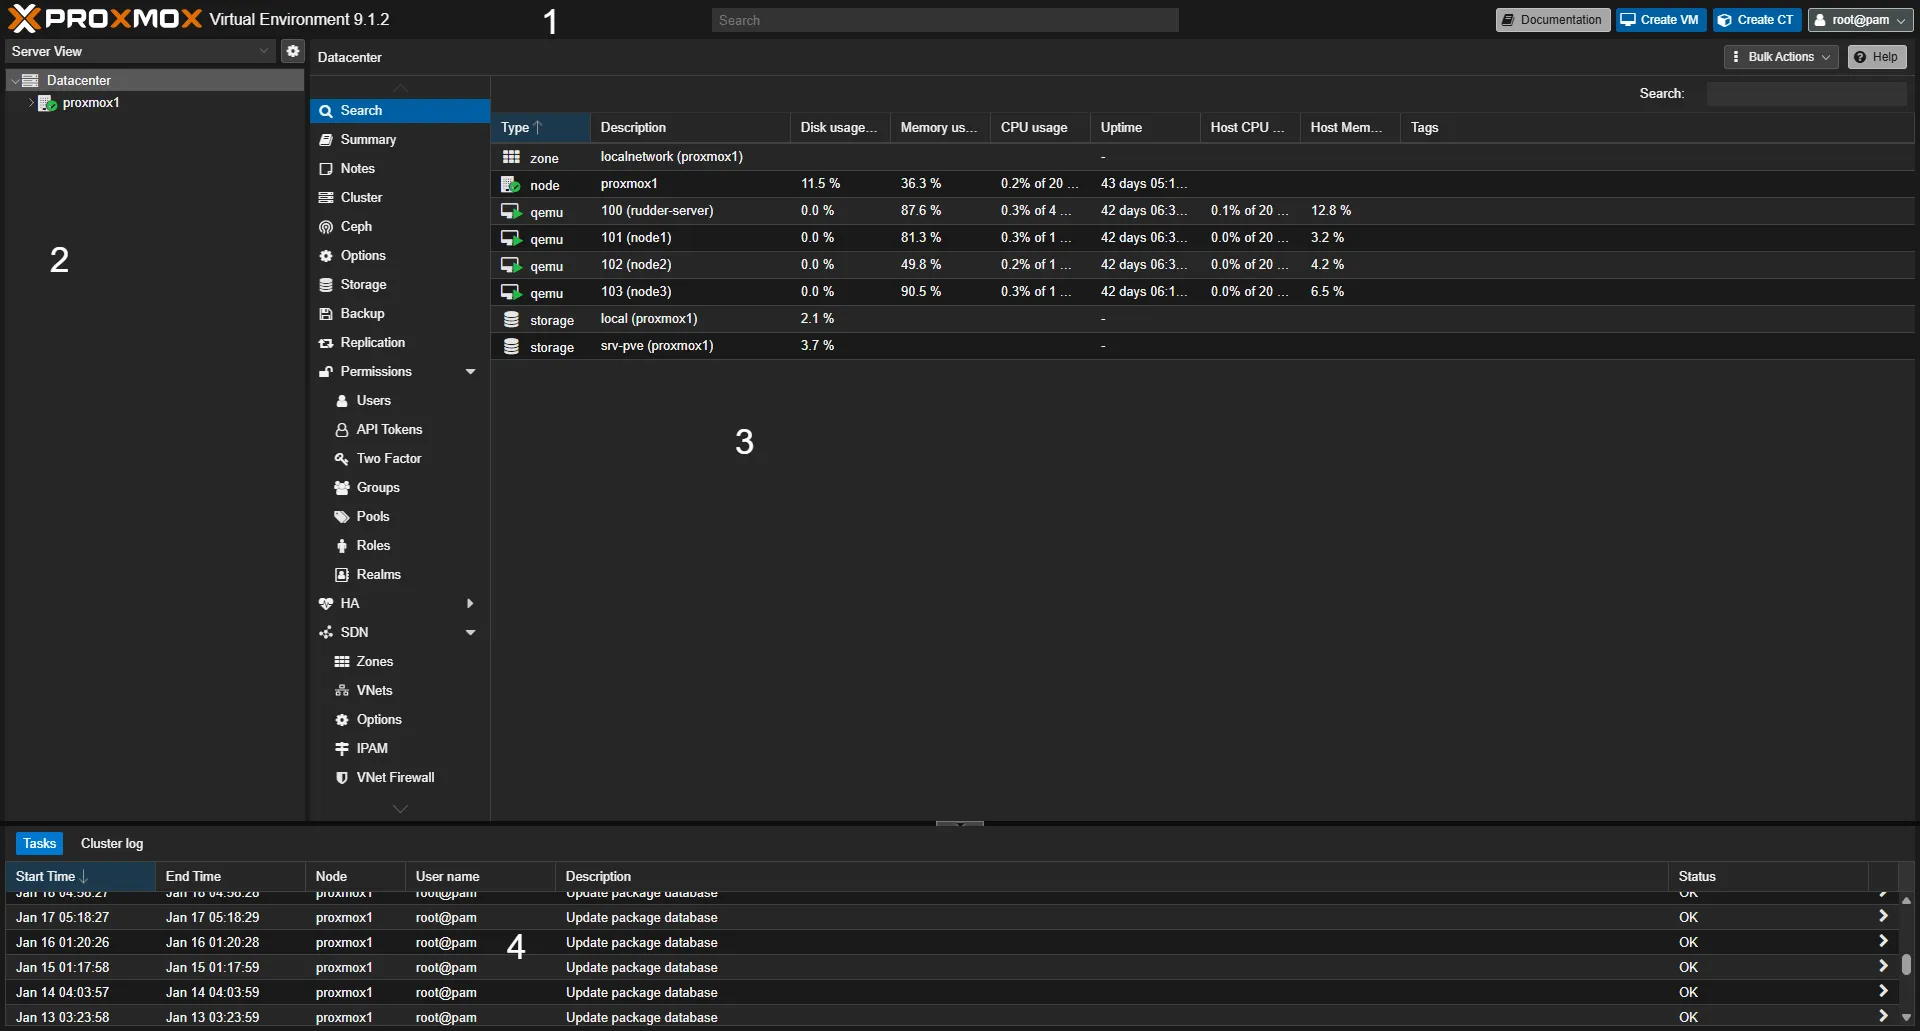Open the Server View dropdown
Screen dimensions: 1920x1031
tap(262, 51)
